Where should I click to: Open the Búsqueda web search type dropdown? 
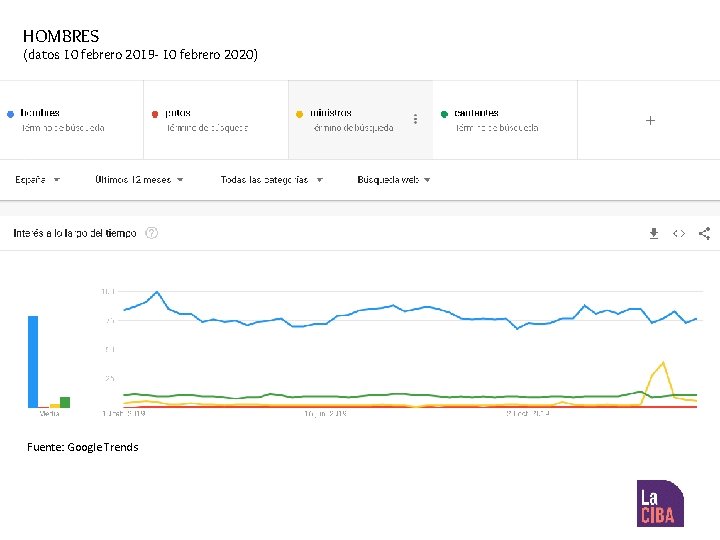[393, 180]
